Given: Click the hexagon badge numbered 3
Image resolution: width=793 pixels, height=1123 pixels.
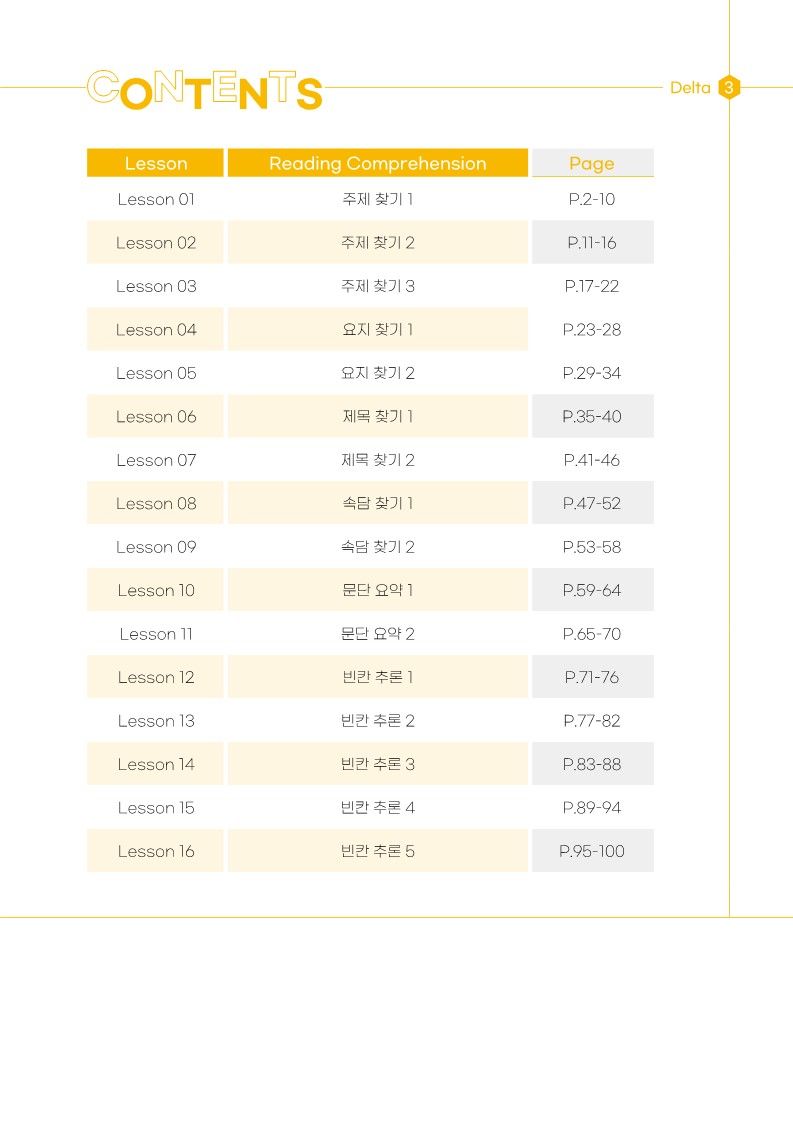Looking at the screenshot, I should tap(729, 87).
